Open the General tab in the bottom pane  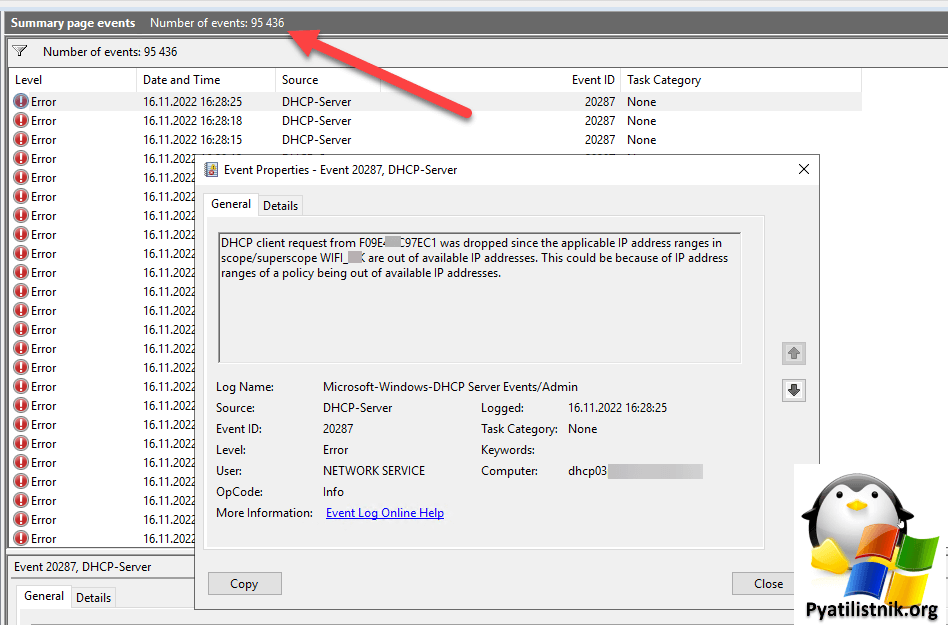pos(43,596)
